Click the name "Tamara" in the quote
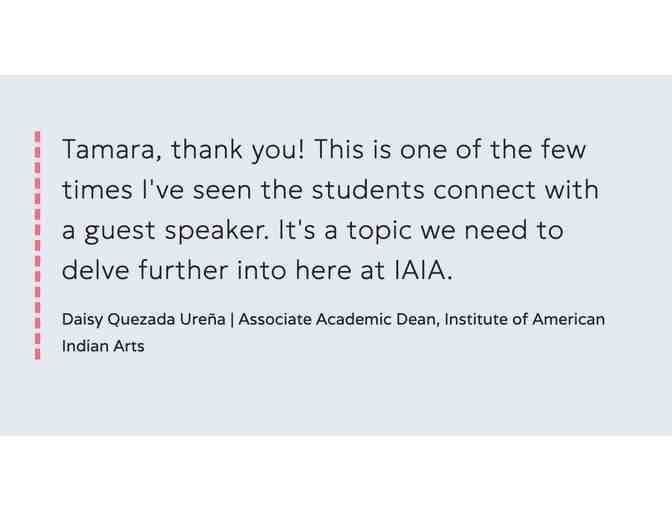This screenshot has height=510, width=672. pos(109,150)
